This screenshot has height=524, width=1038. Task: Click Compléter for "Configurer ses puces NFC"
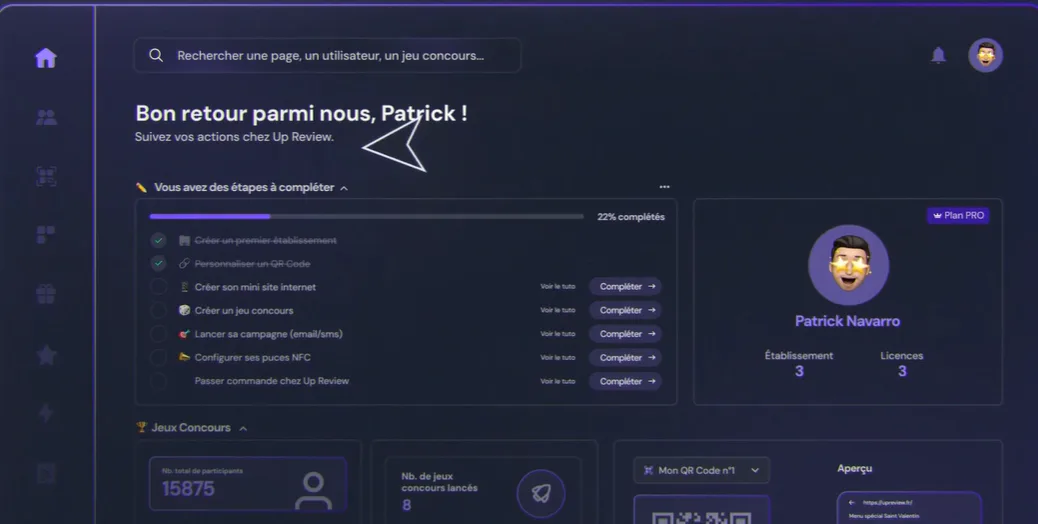point(626,357)
